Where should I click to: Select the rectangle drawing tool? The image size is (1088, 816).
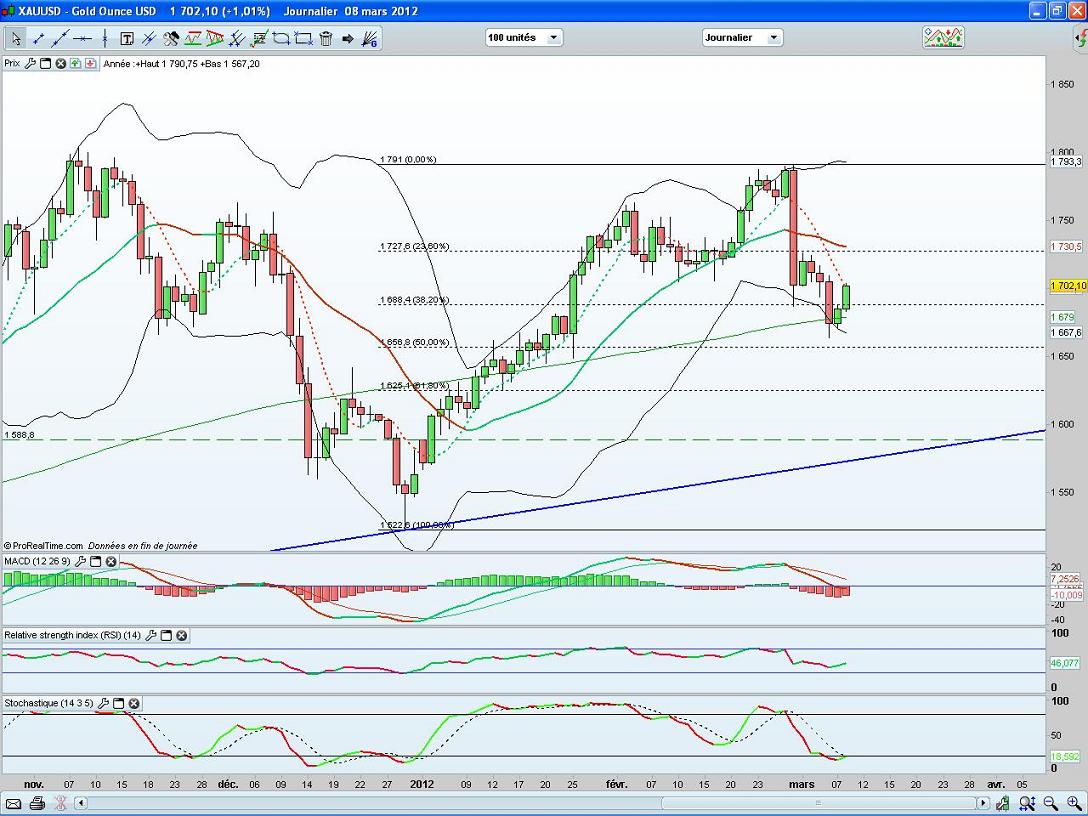(x=303, y=39)
